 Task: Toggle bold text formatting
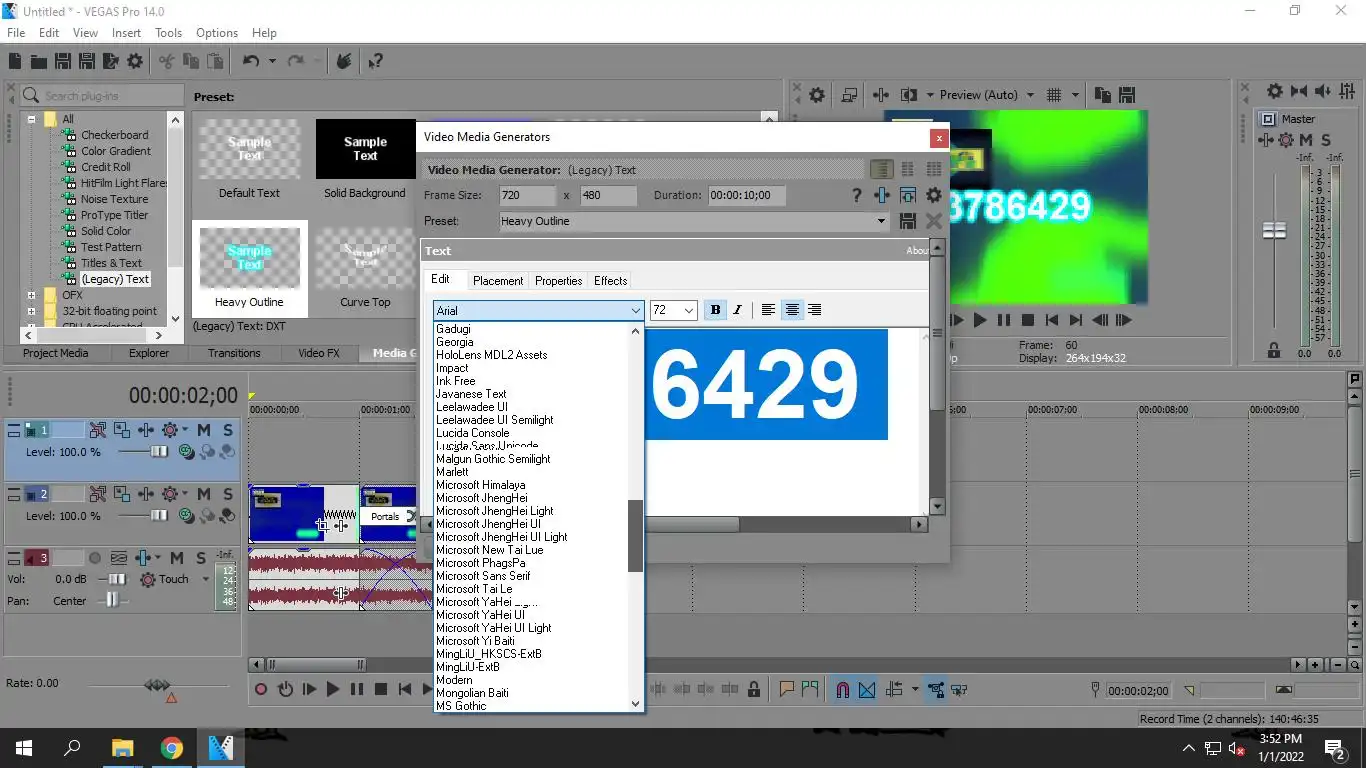(715, 310)
